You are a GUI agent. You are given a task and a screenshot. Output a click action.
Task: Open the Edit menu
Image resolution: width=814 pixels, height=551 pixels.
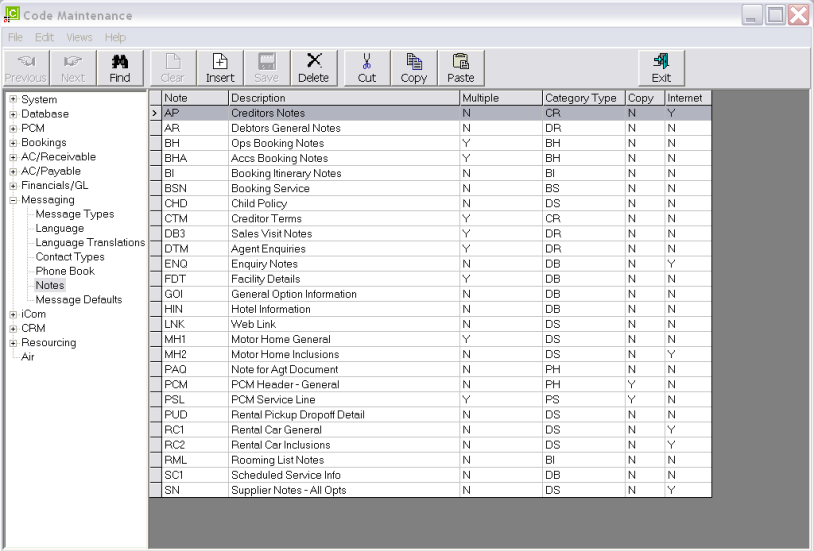pyautogui.click(x=44, y=37)
